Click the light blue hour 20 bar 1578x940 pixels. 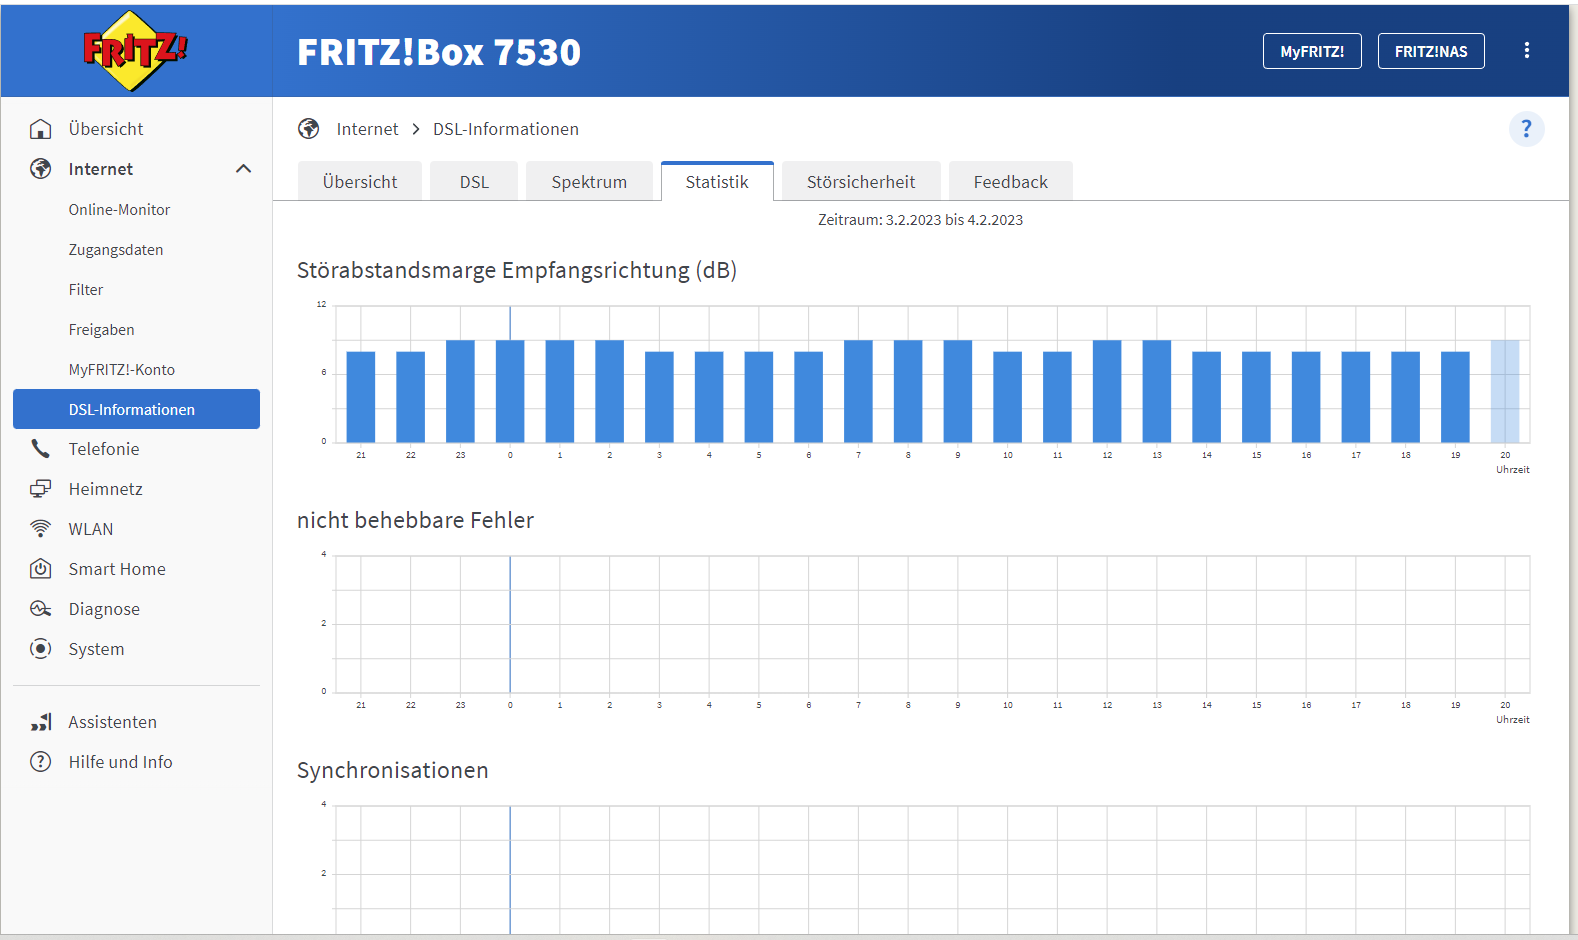1505,391
